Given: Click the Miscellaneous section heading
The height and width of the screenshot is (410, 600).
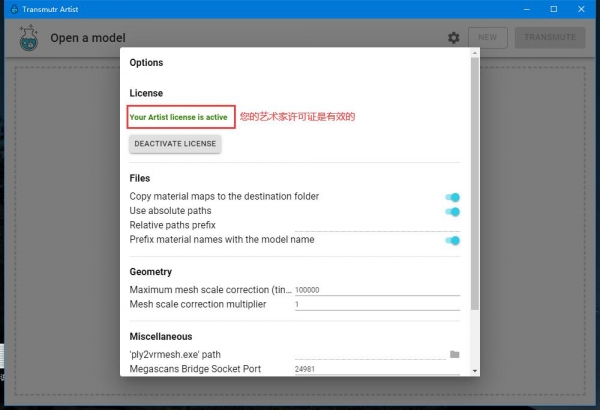Looking at the screenshot, I should (161, 336).
